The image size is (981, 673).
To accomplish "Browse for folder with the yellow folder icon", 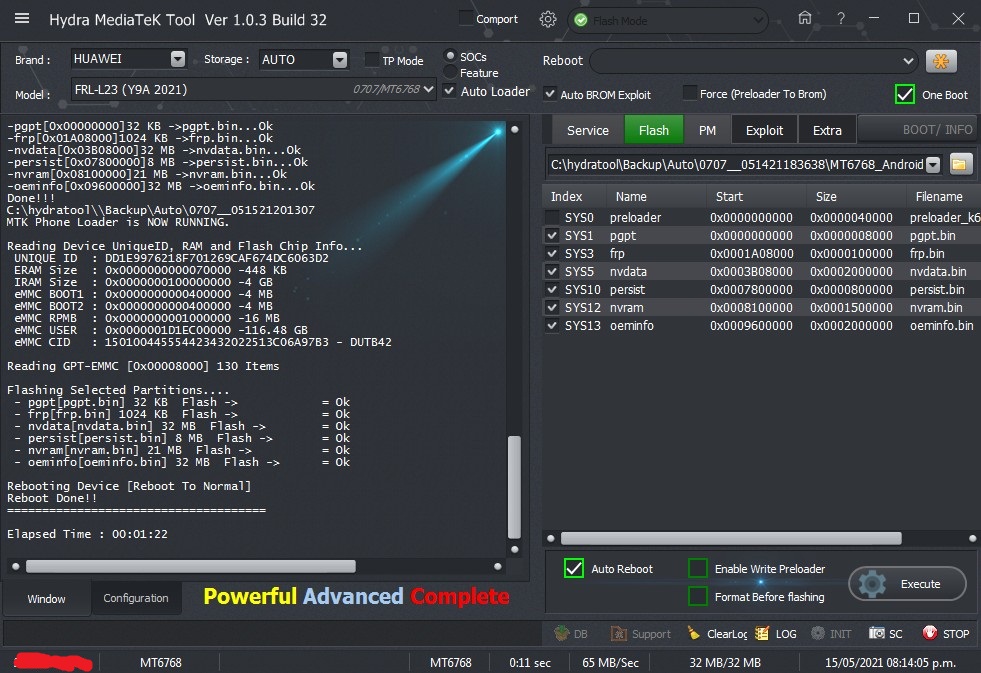I will coord(959,164).
